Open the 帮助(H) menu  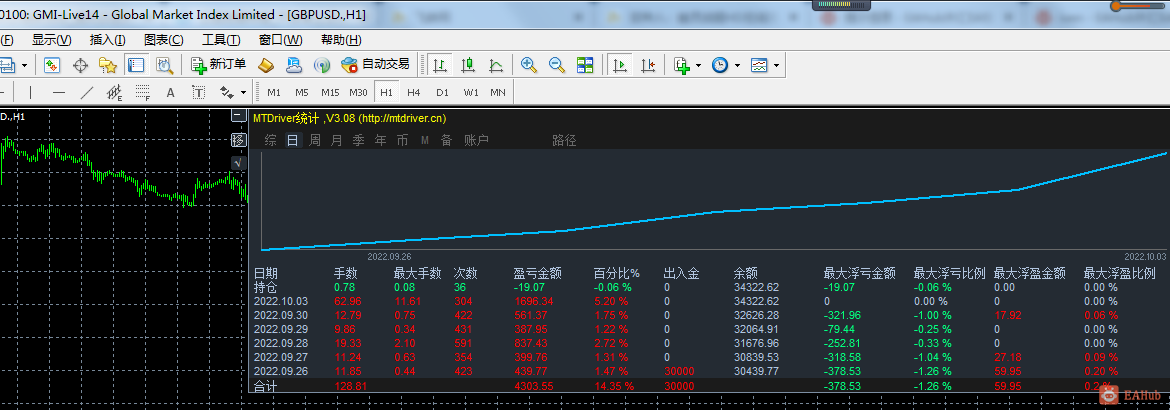(x=341, y=40)
